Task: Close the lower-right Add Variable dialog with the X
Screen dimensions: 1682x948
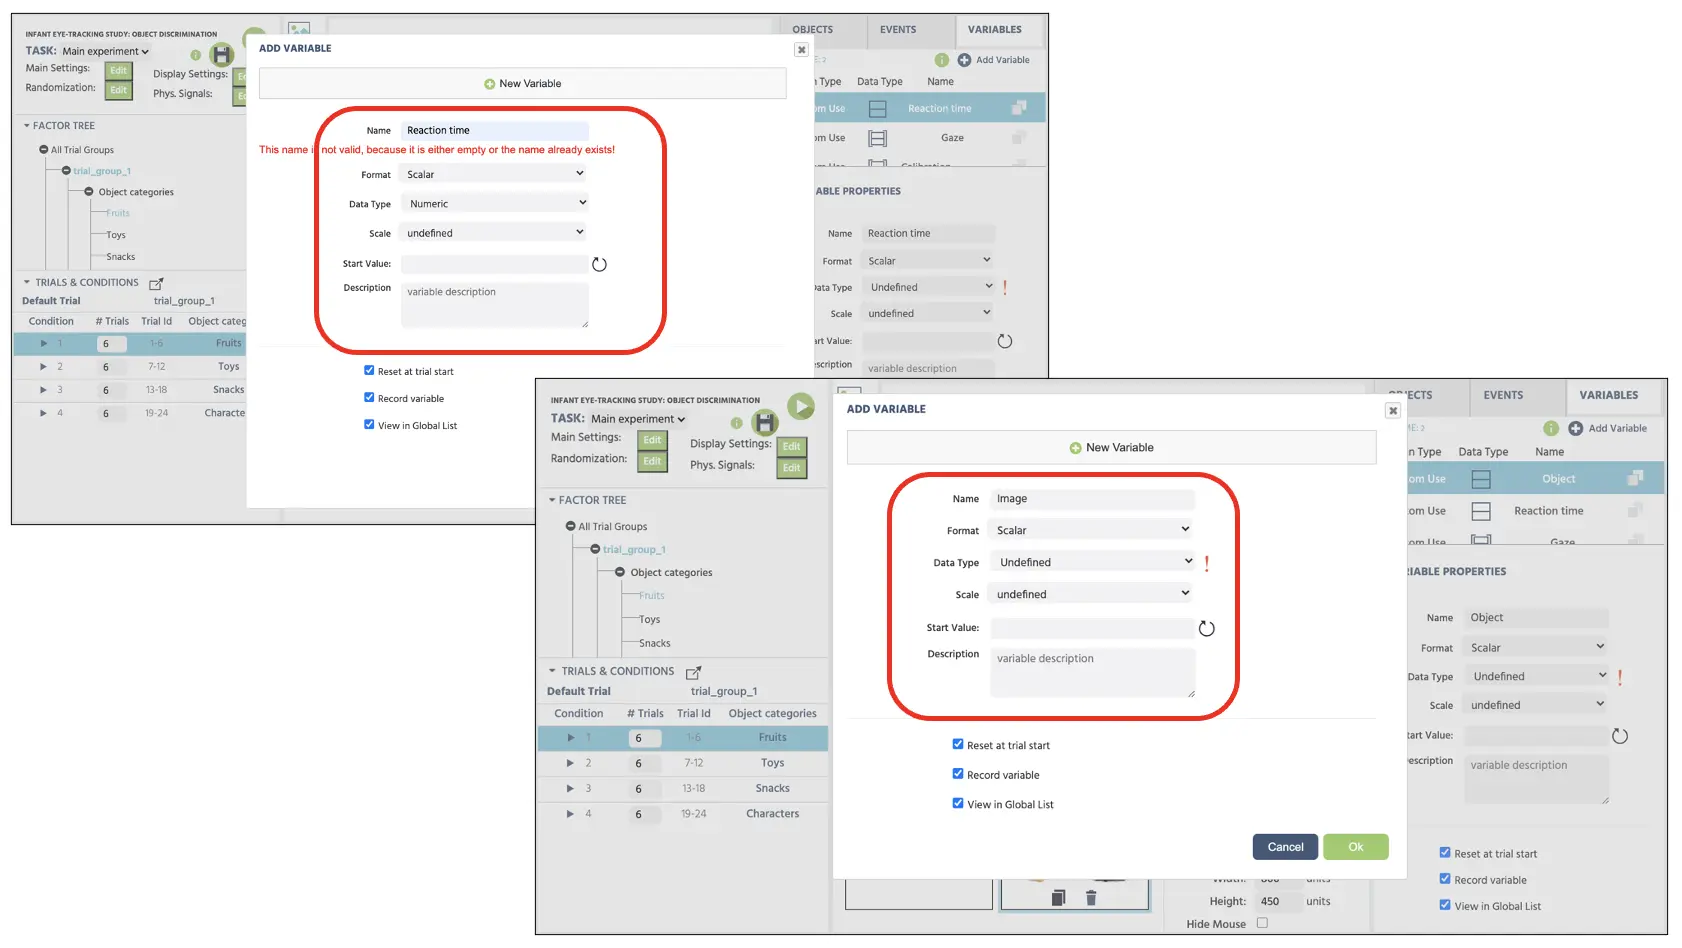Action: coord(1392,410)
